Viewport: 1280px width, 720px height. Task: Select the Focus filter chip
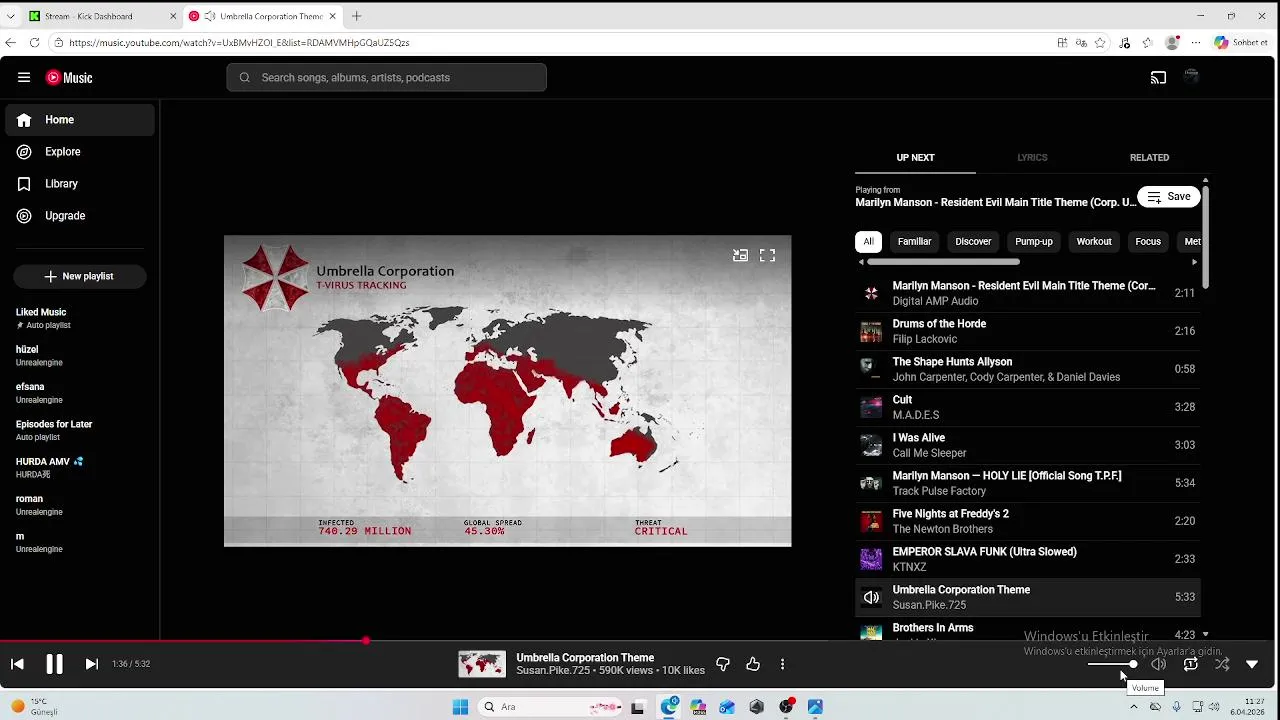click(1148, 241)
